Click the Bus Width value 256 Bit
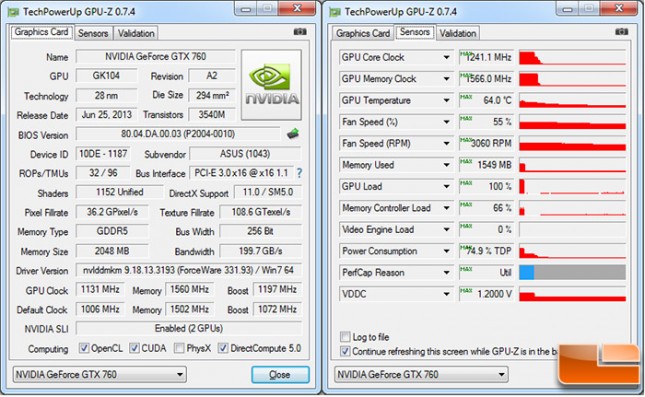 pyautogui.click(x=260, y=231)
